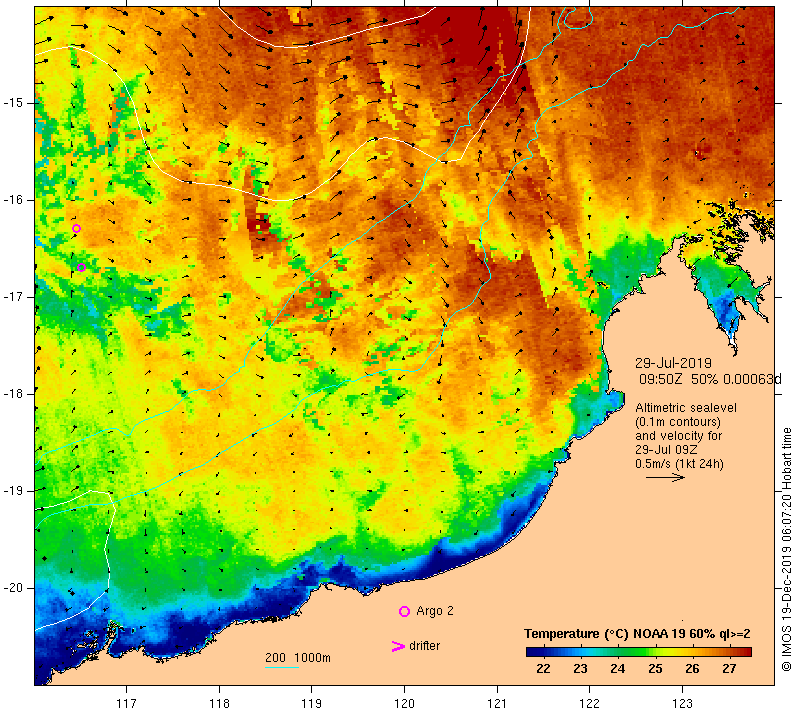Click the -15 latitude axis label
The width and height of the screenshot is (800, 710).
coord(13,103)
